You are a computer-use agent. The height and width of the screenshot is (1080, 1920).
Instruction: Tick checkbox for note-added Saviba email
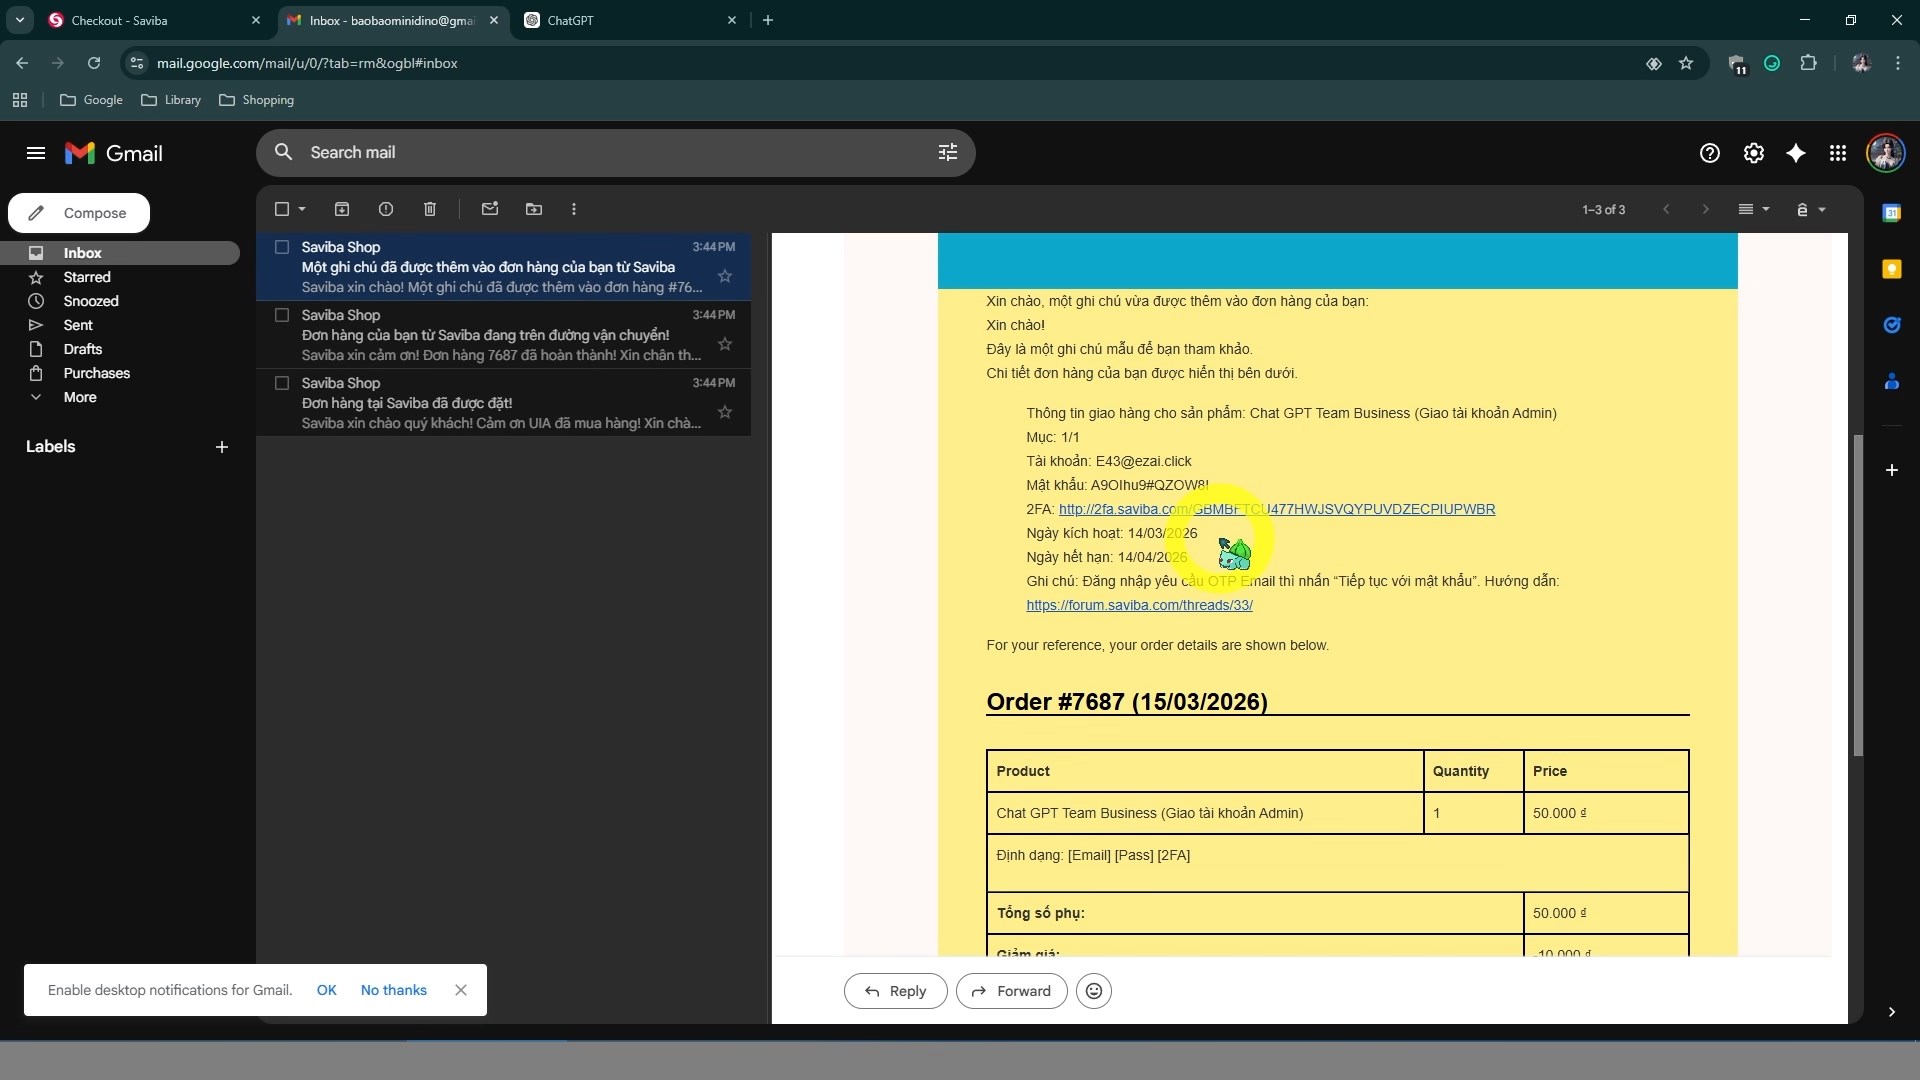tap(282, 247)
